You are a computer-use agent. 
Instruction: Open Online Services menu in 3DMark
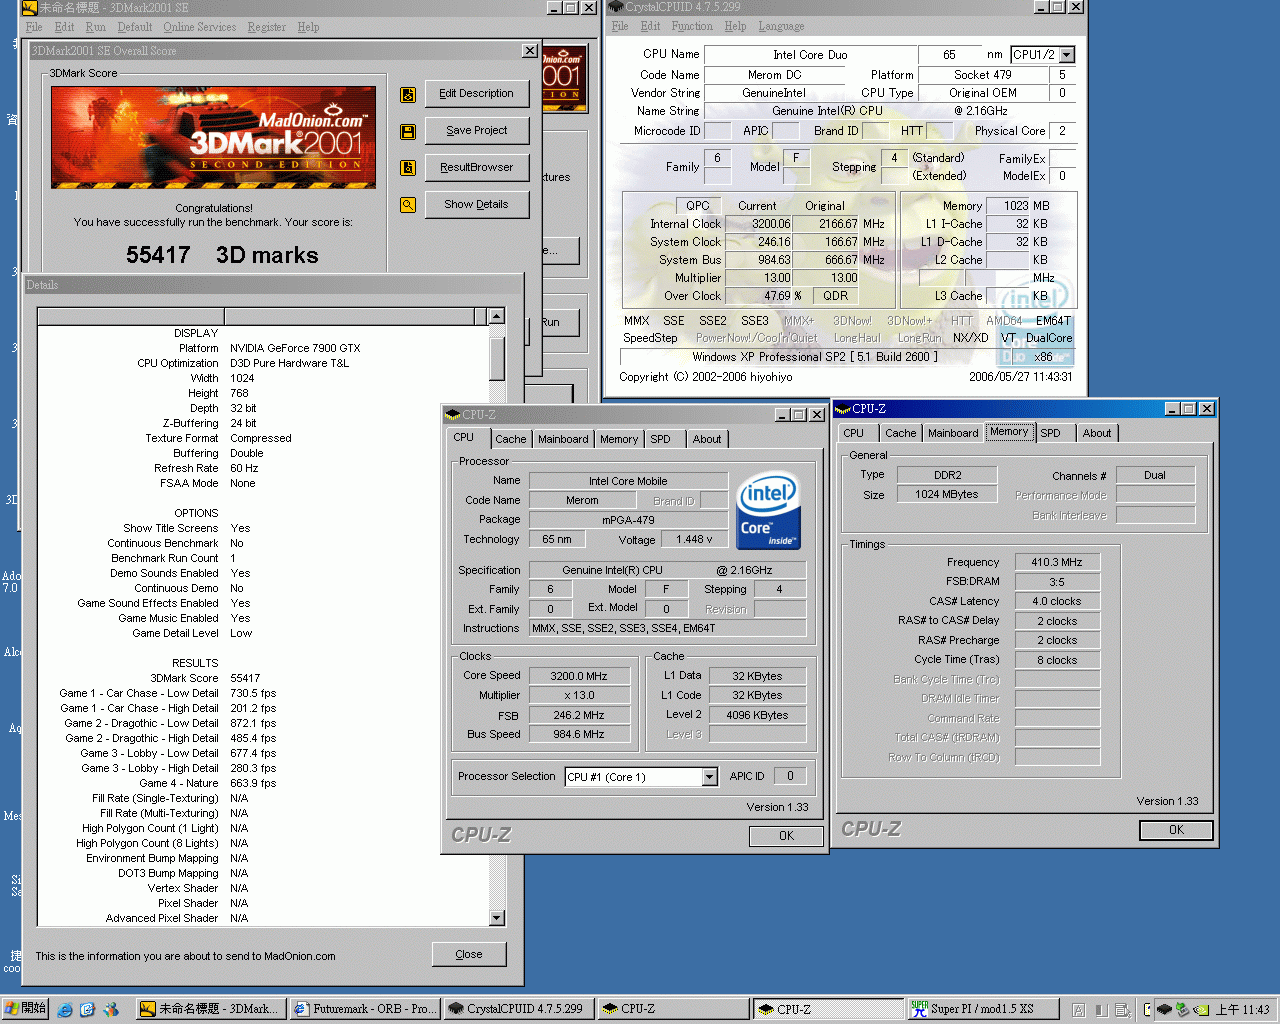tap(200, 27)
